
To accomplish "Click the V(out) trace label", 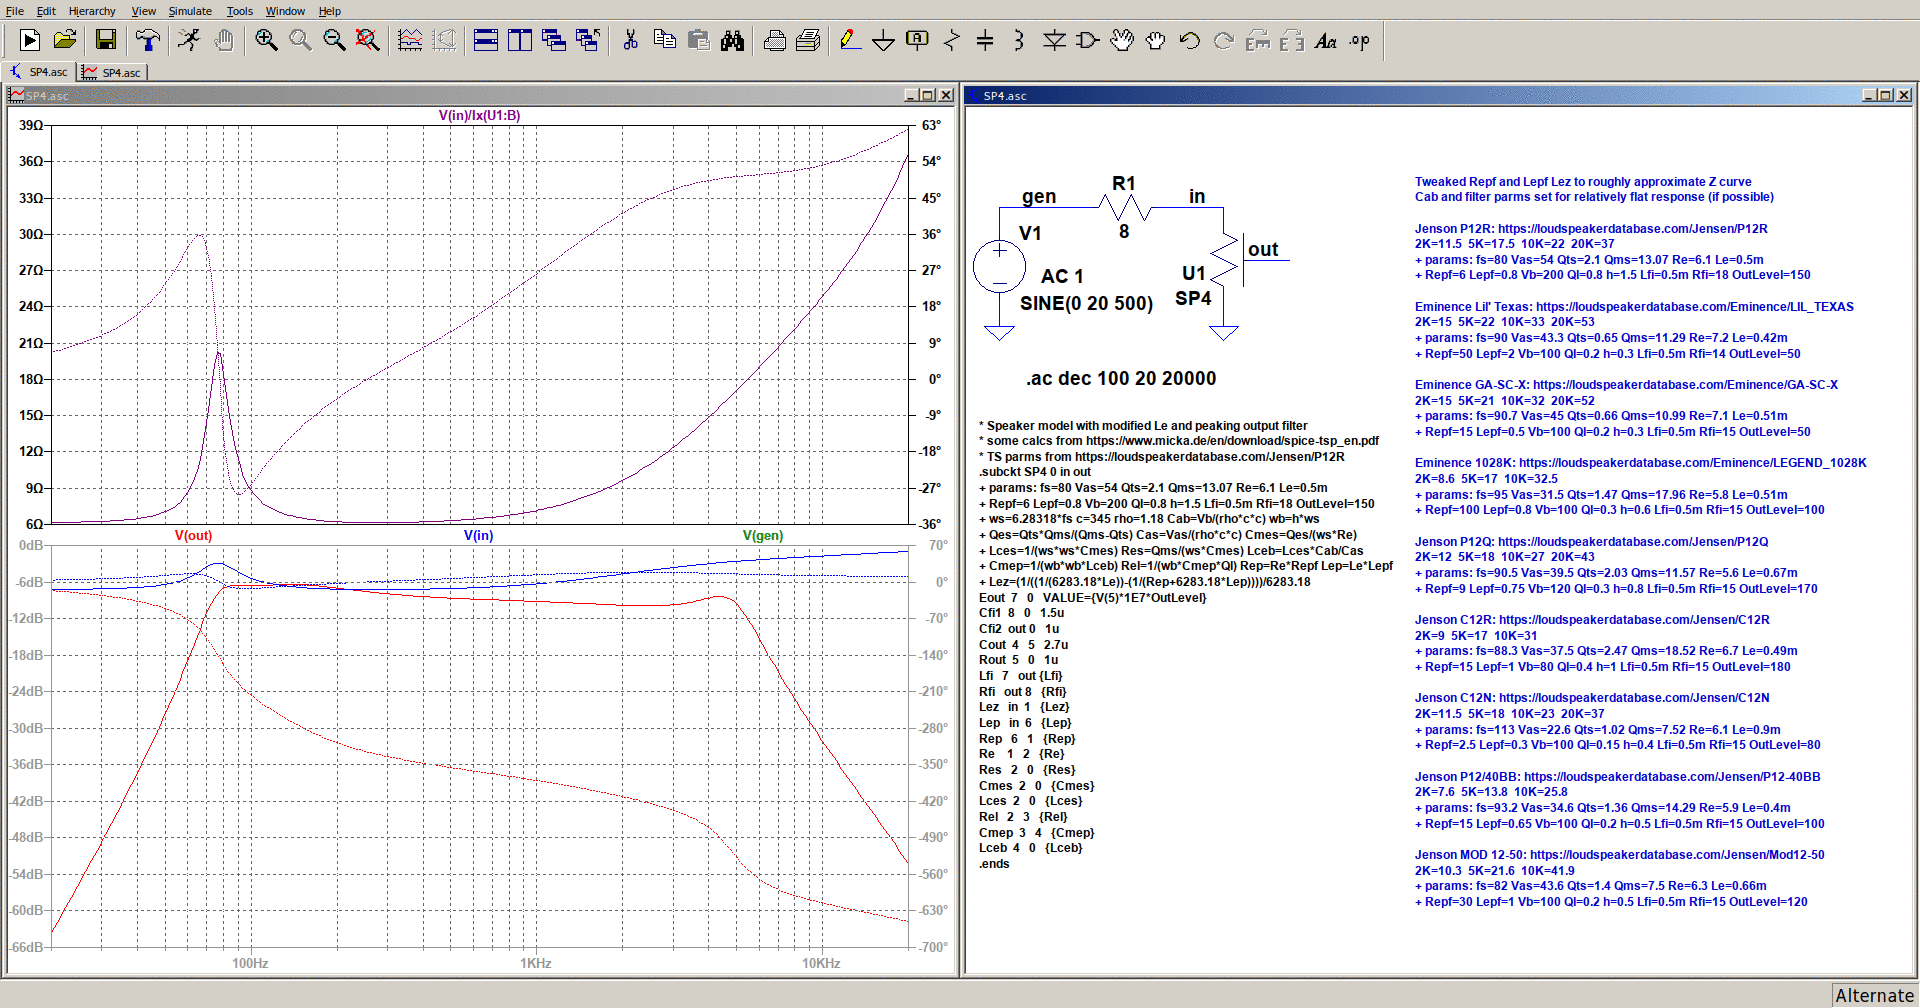I will [193, 535].
